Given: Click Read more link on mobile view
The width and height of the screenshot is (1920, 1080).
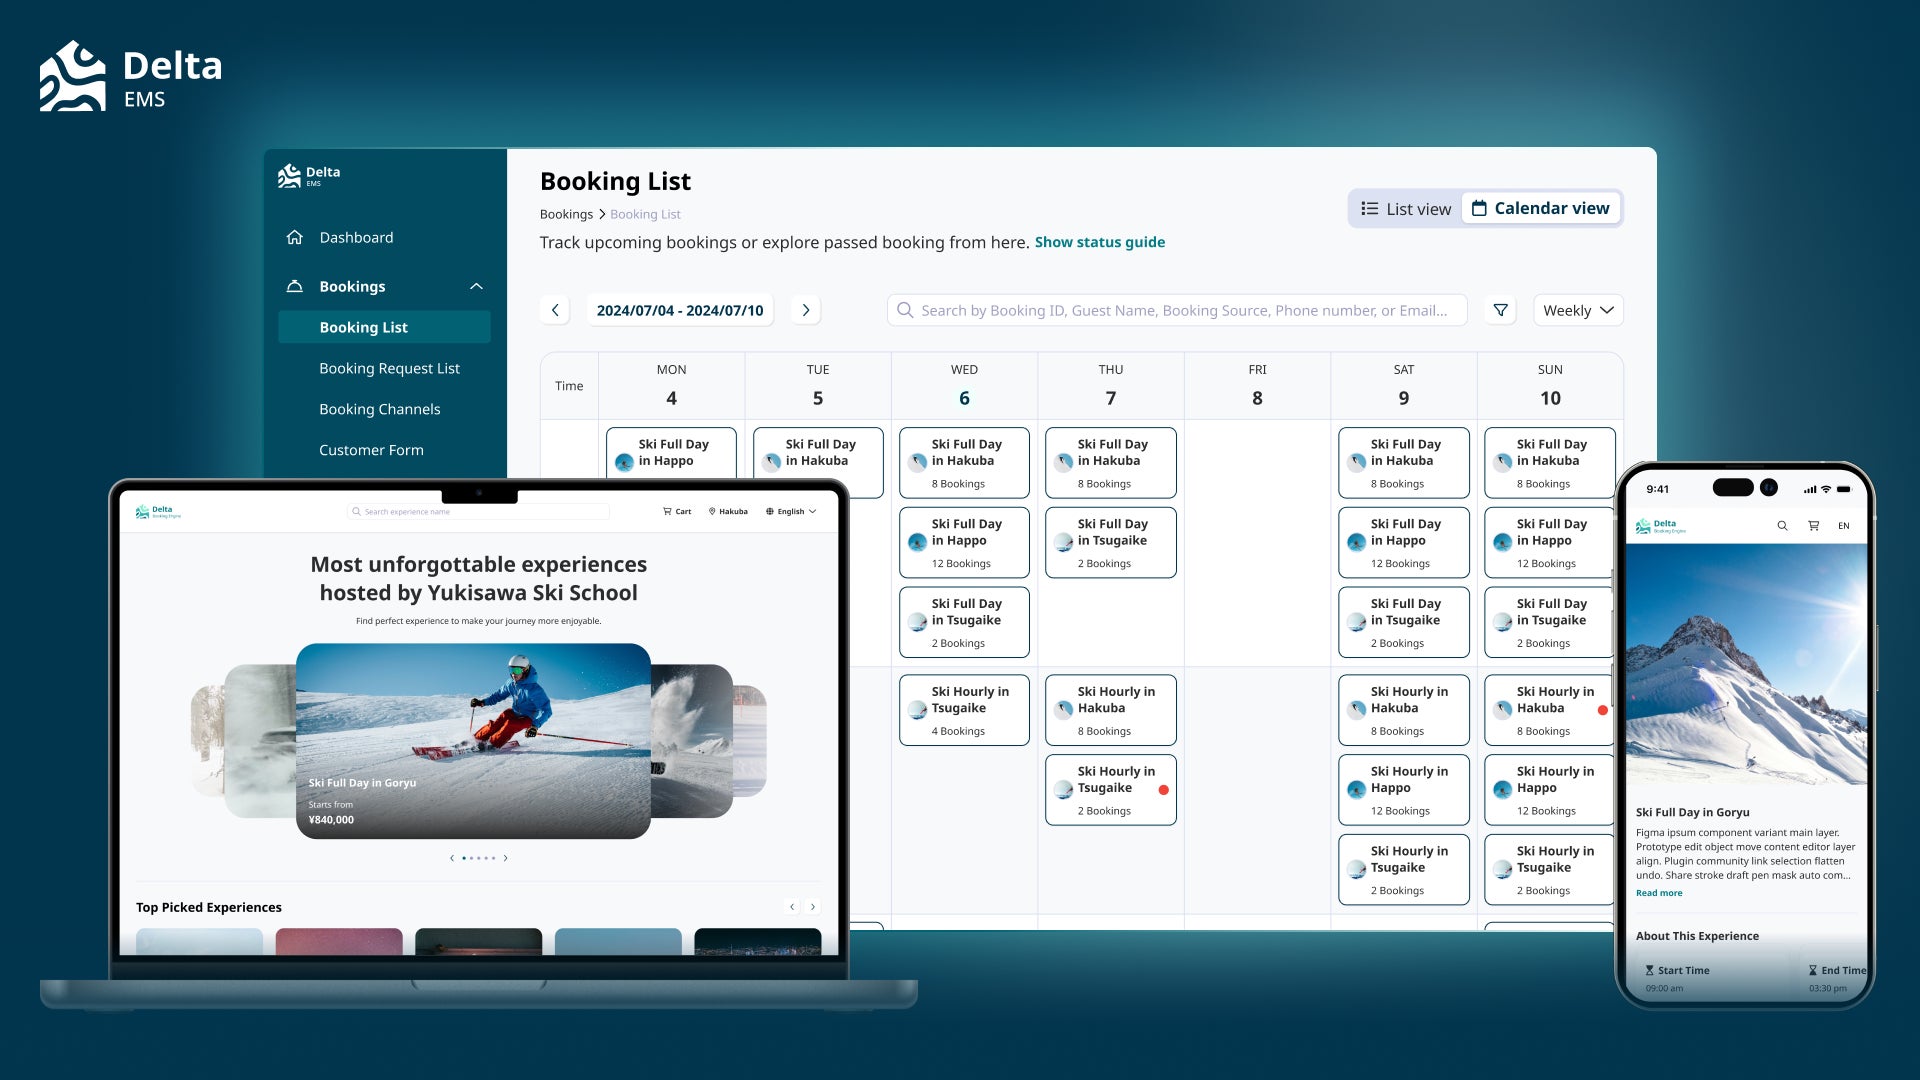Looking at the screenshot, I should click(x=1660, y=893).
